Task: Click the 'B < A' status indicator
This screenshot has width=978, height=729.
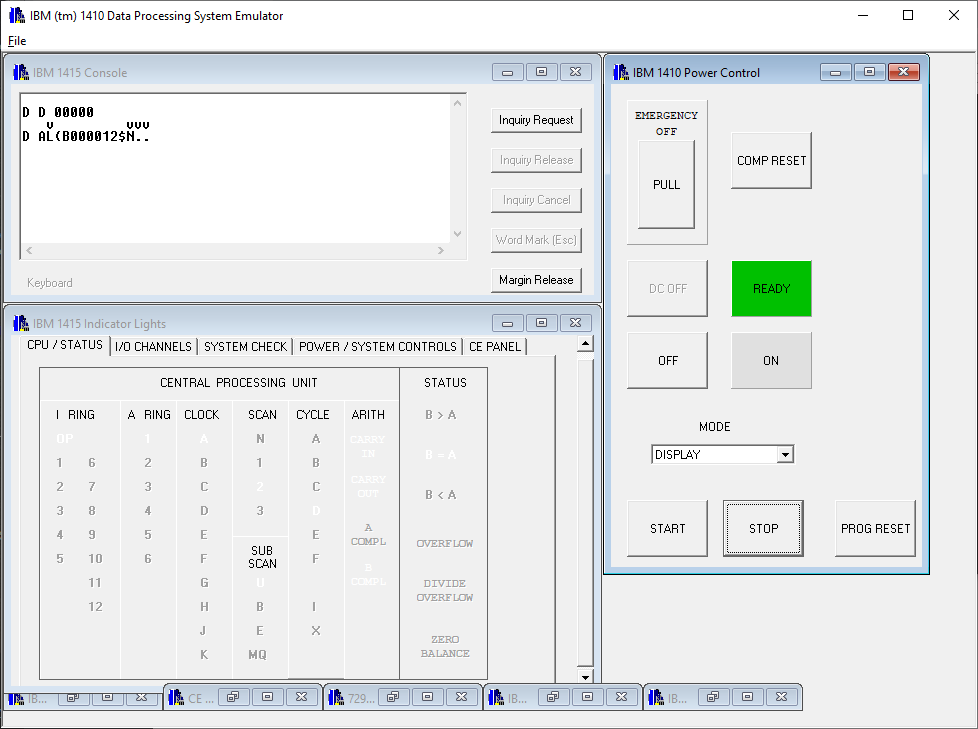Action: point(440,495)
